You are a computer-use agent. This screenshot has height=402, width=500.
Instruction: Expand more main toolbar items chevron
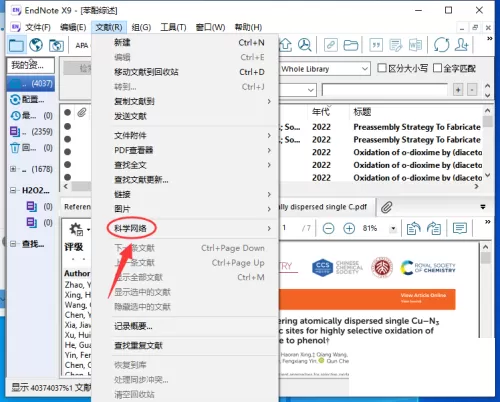click(x=489, y=39)
